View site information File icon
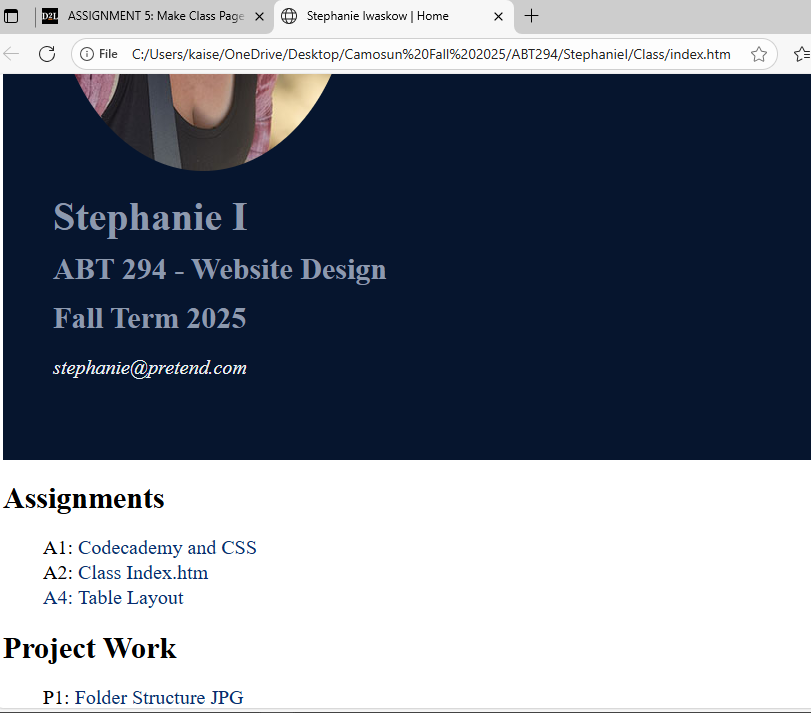 tap(99, 54)
